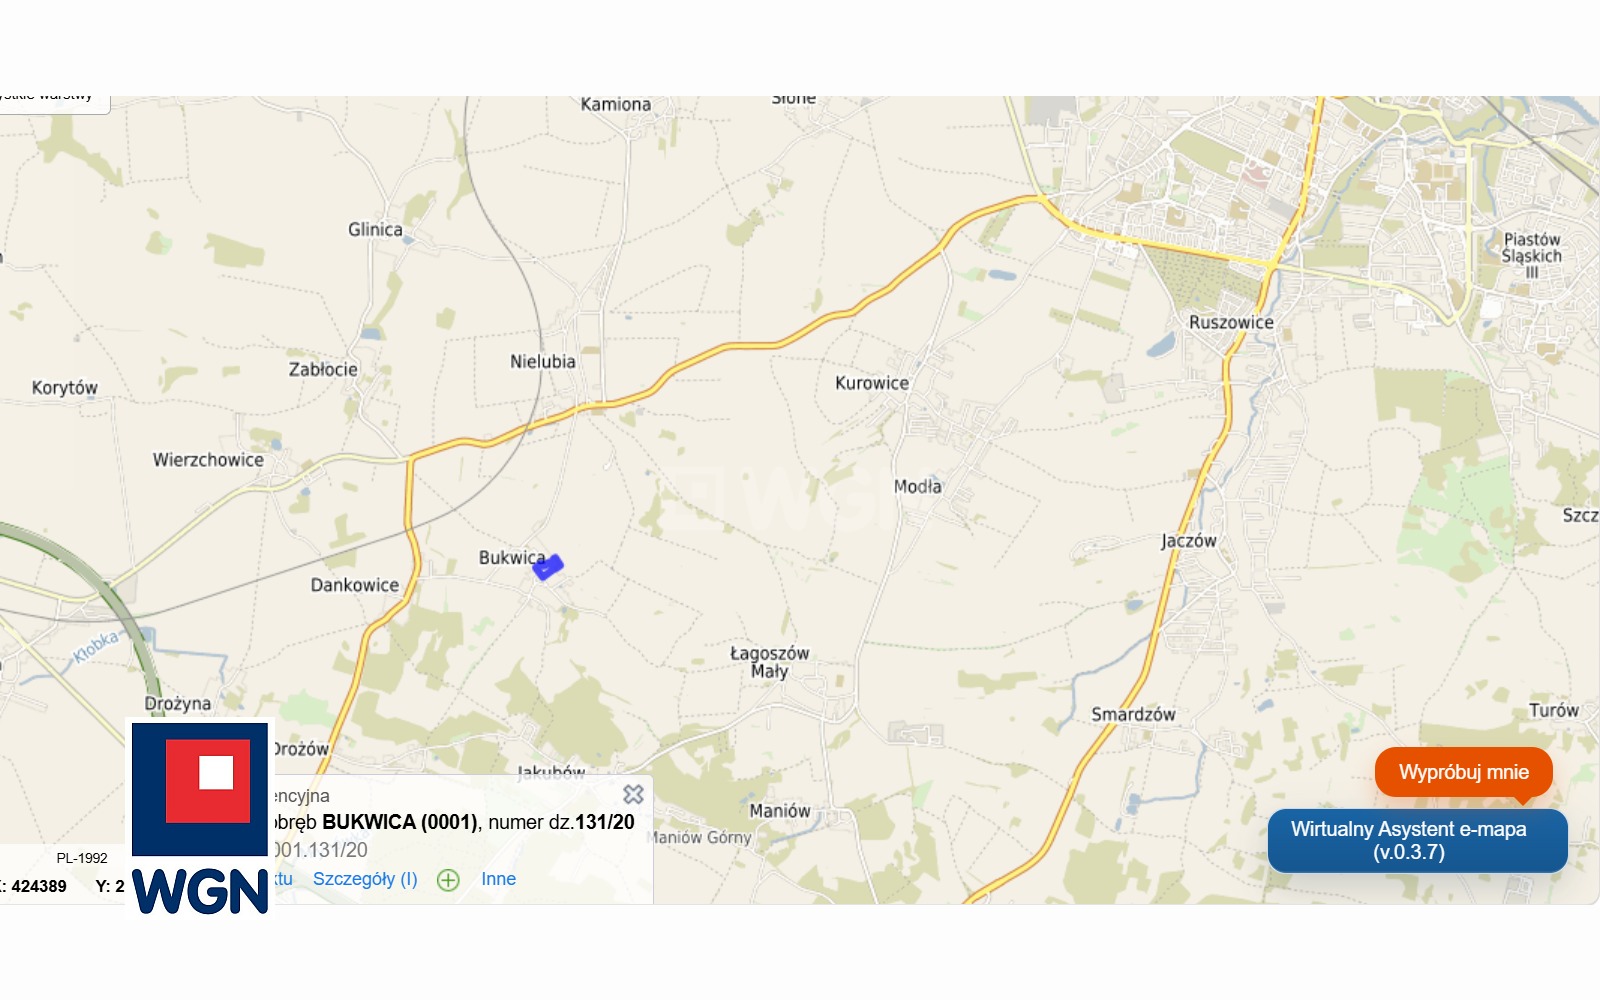Close the Bukwica parcel info popup
Screen dimensions: 1600x1000
(x=633, y=794)
